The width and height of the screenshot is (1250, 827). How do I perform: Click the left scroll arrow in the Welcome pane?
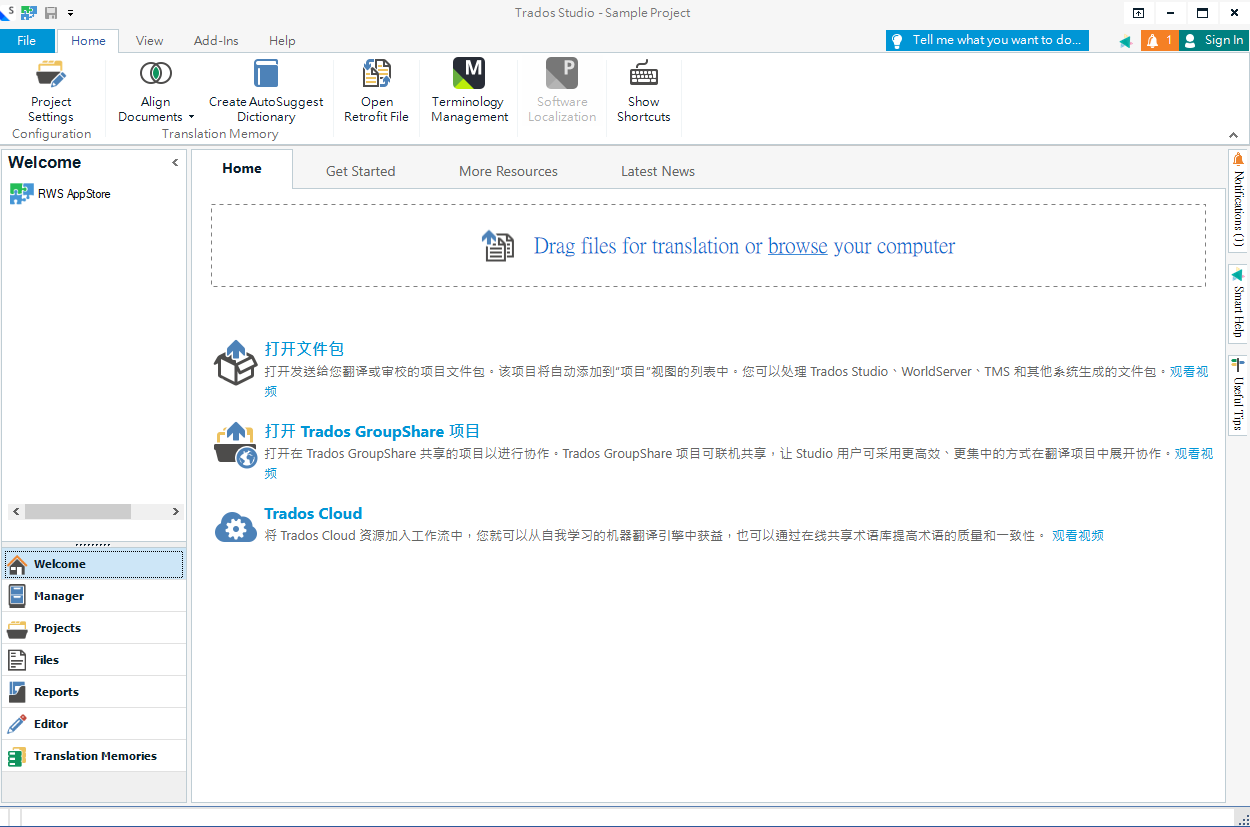(16, 511)
